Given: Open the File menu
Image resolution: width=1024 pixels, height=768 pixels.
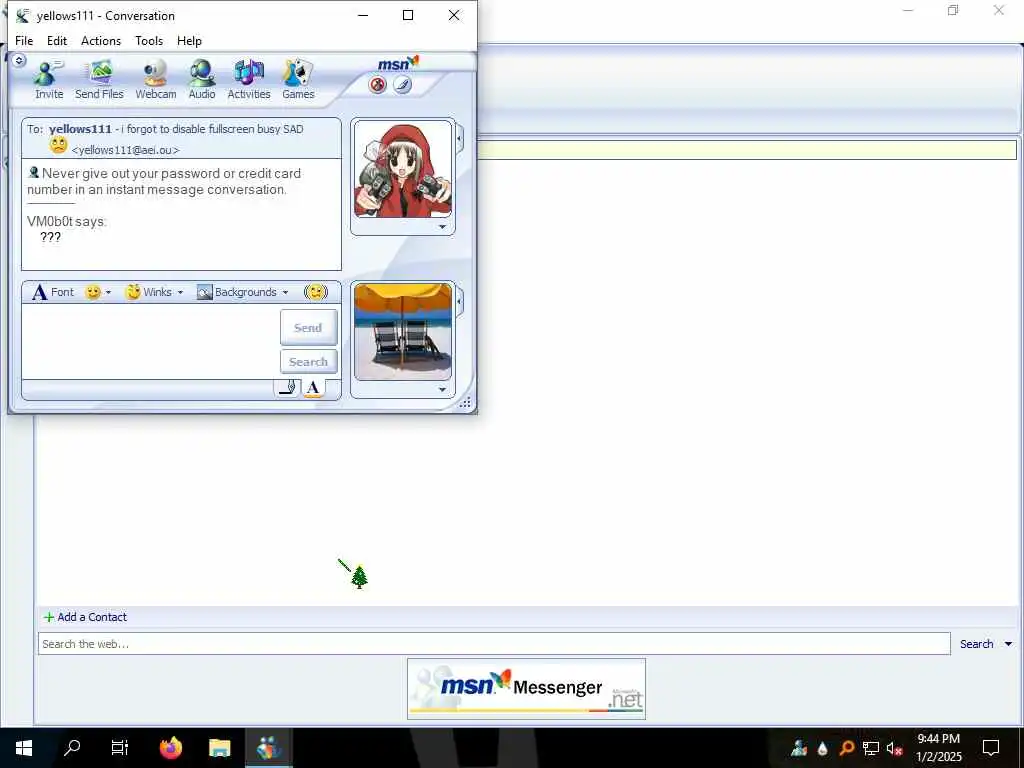Looking at the screenshot, I should tap(24, 40).
